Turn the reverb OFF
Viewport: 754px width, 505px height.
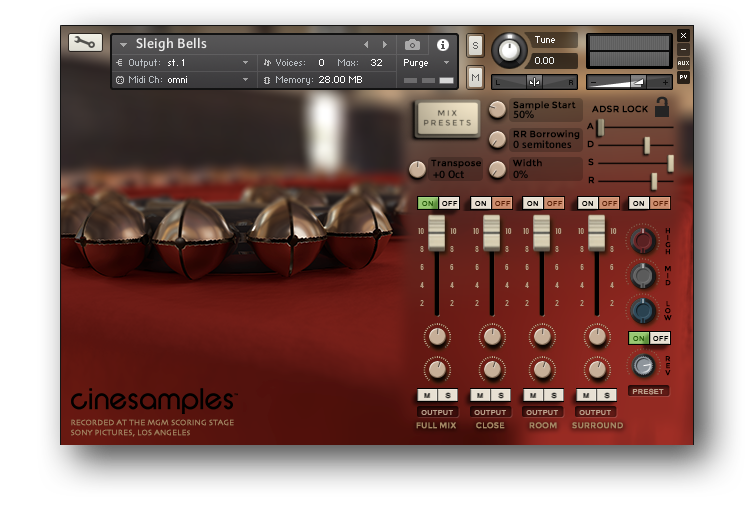tap(660, 338)
